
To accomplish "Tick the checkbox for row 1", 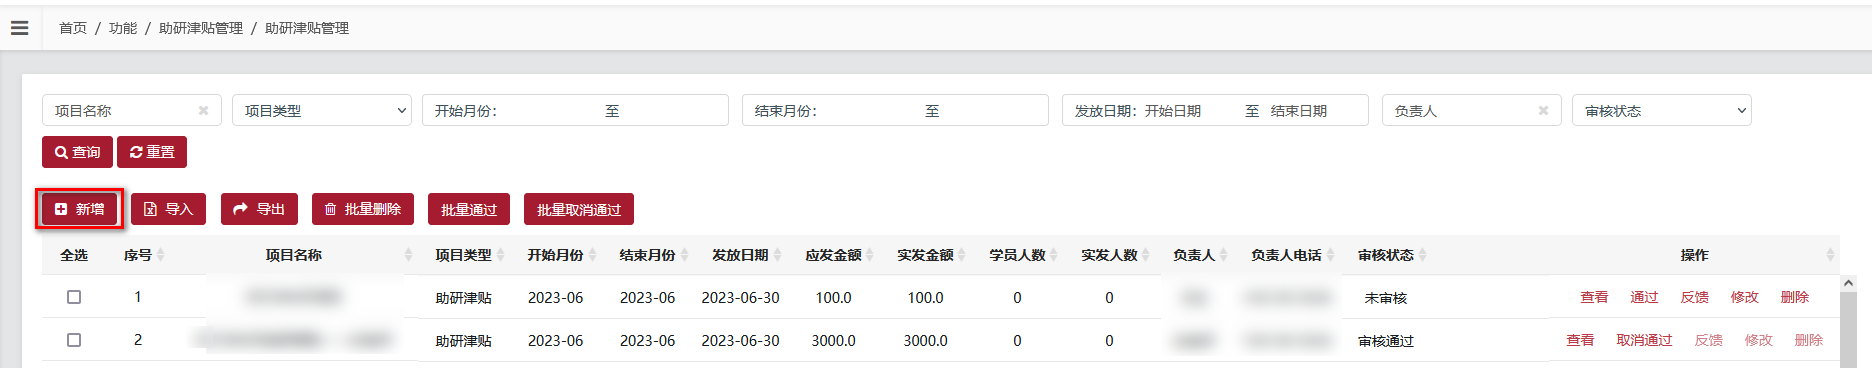I will coord(74,297).
